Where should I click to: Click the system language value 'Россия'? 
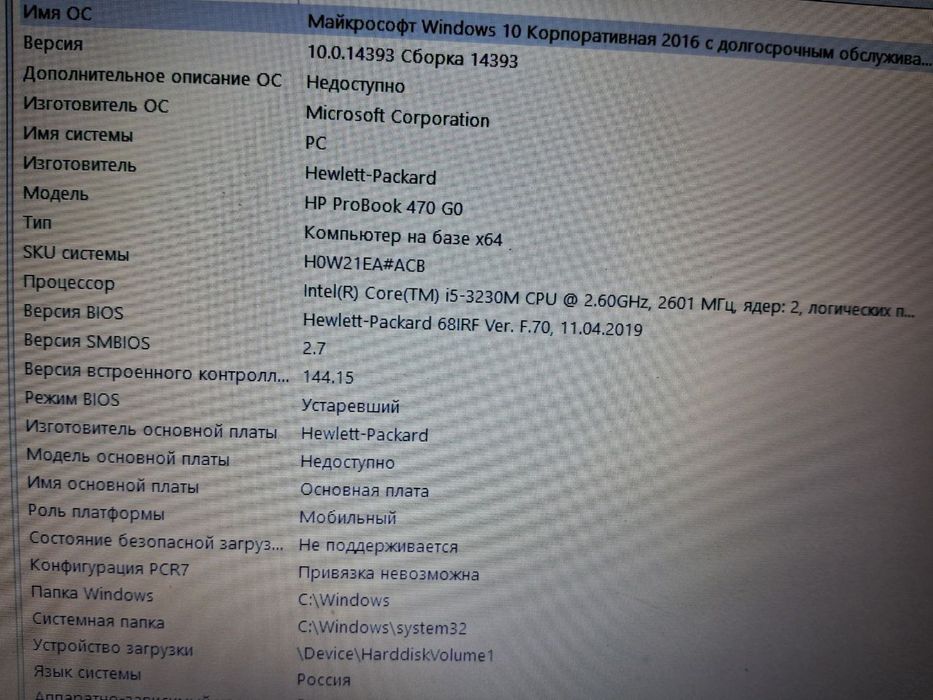coord(323,679)
